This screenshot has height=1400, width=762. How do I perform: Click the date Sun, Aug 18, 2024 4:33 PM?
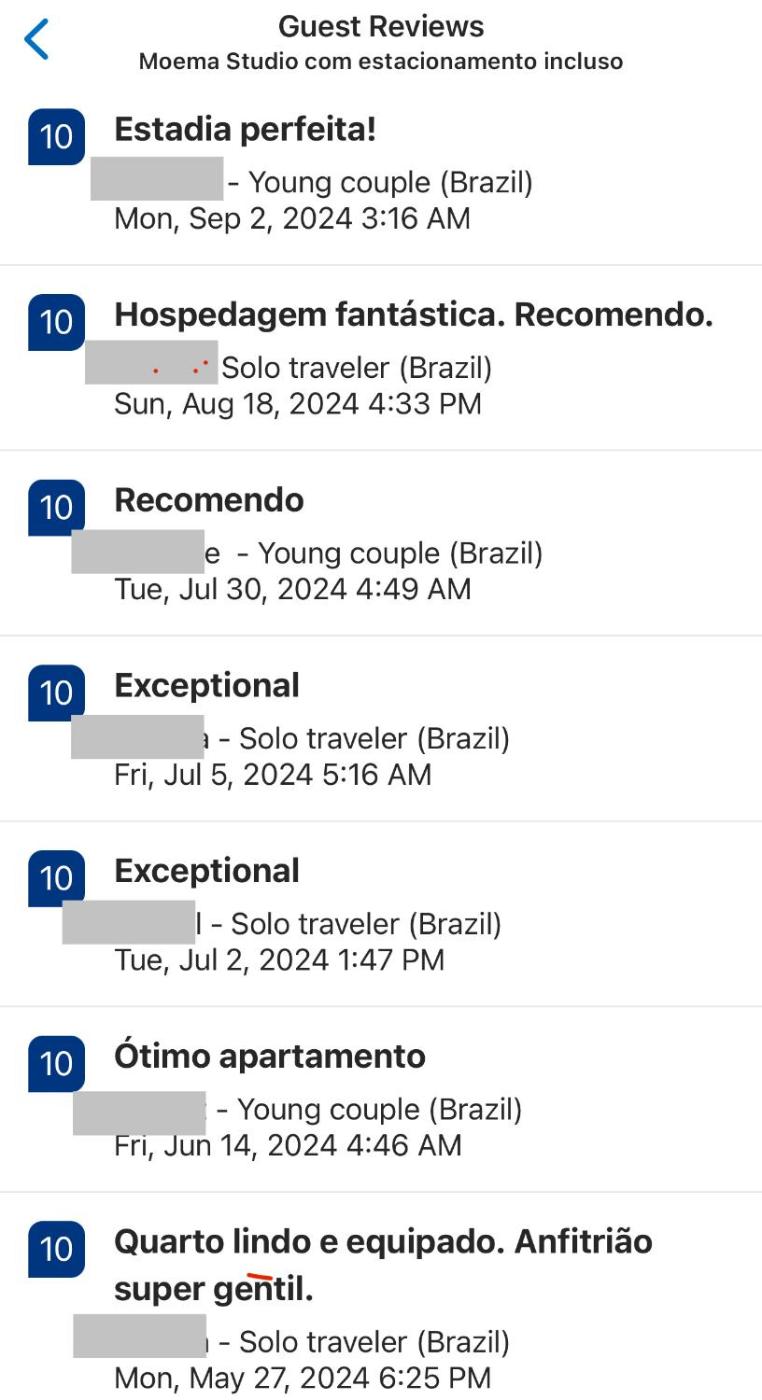(297, 404)
